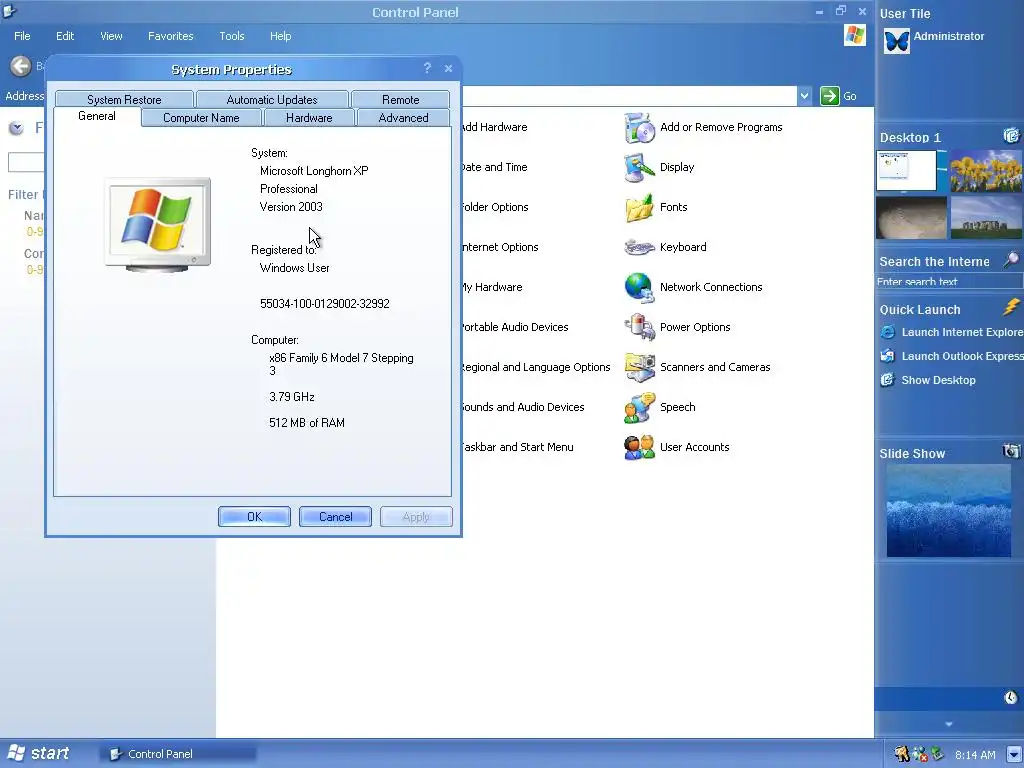Click the taskbar clock showing 8:14 AM
Image resolution: width=1024 pixels, height=768 pixels.
pyautogui.click(x=975, y=755)
